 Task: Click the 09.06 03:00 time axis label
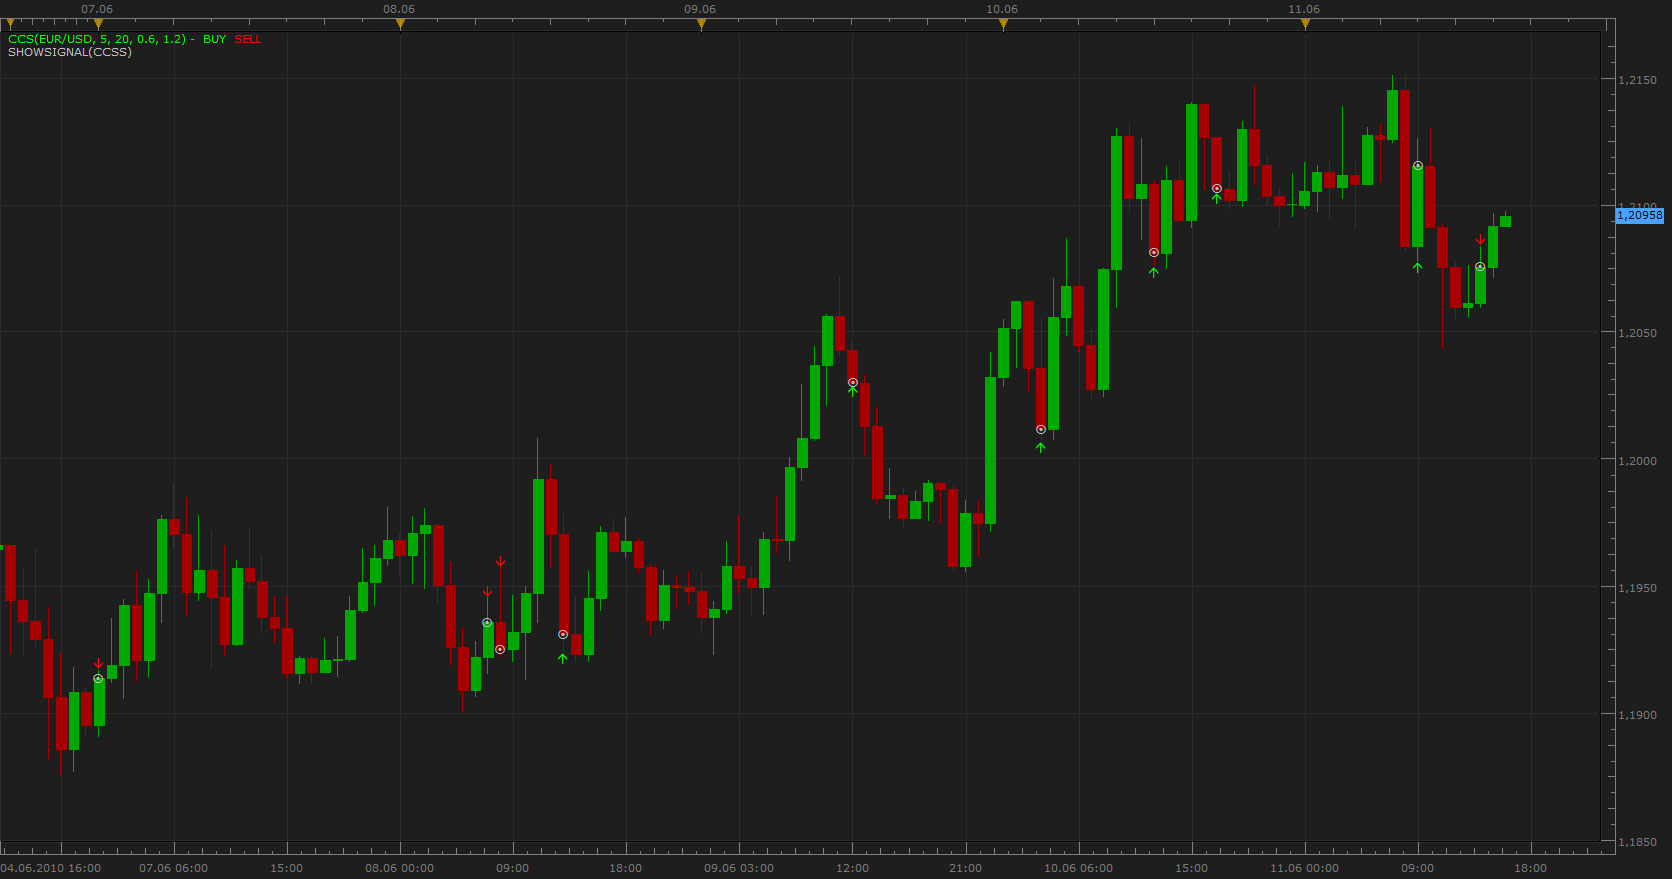739,868
